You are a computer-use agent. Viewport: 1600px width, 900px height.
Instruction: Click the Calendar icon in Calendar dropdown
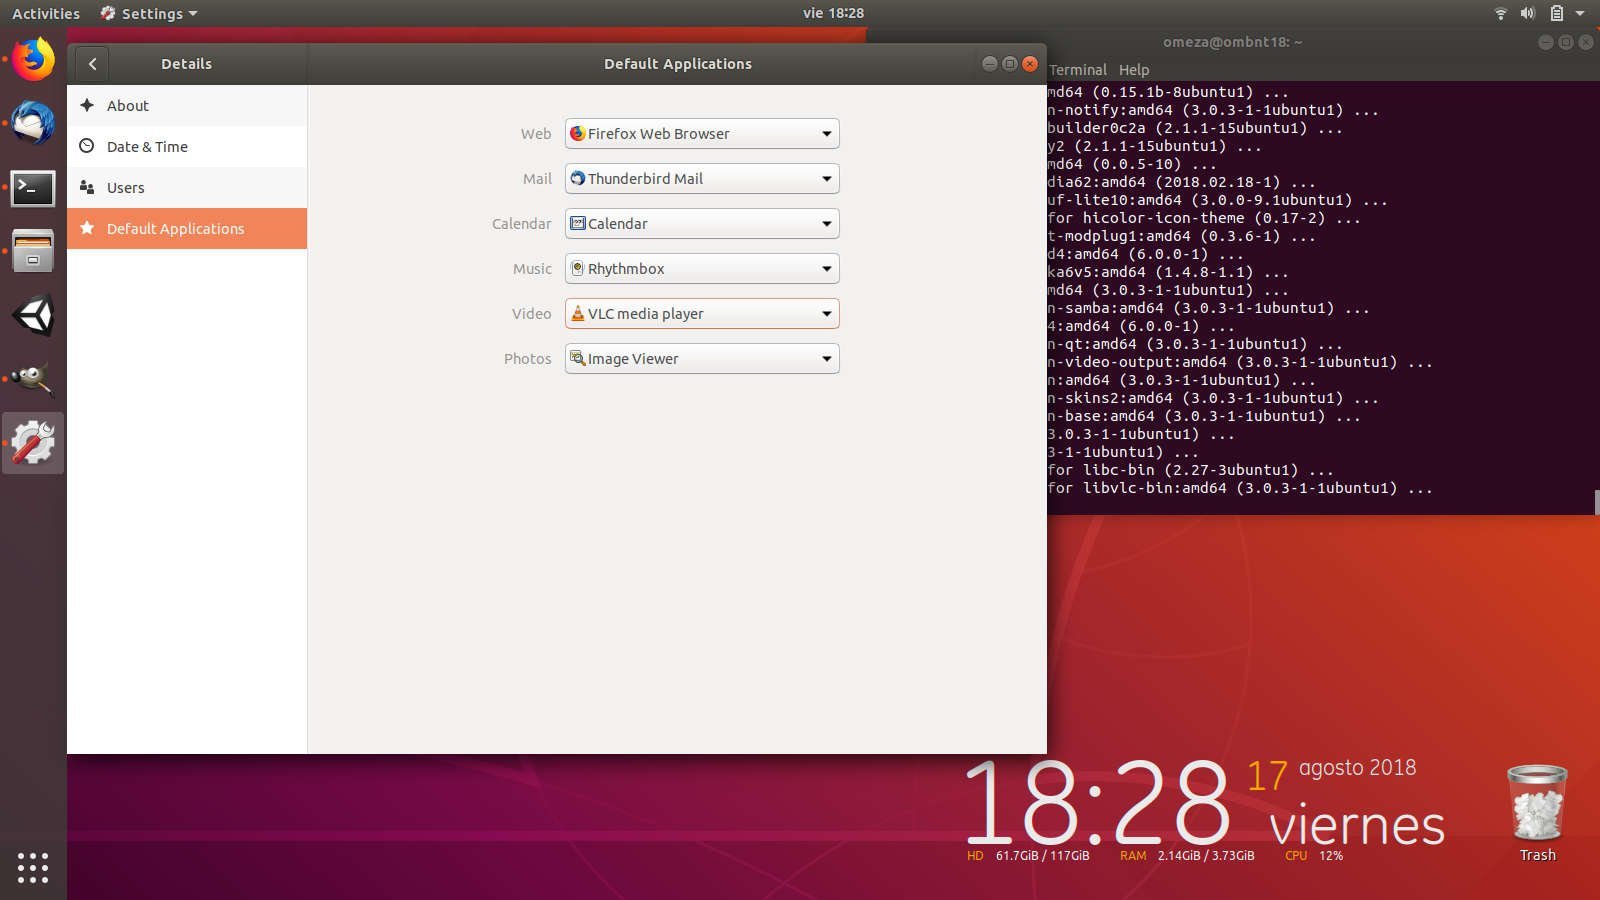[577, 223]
